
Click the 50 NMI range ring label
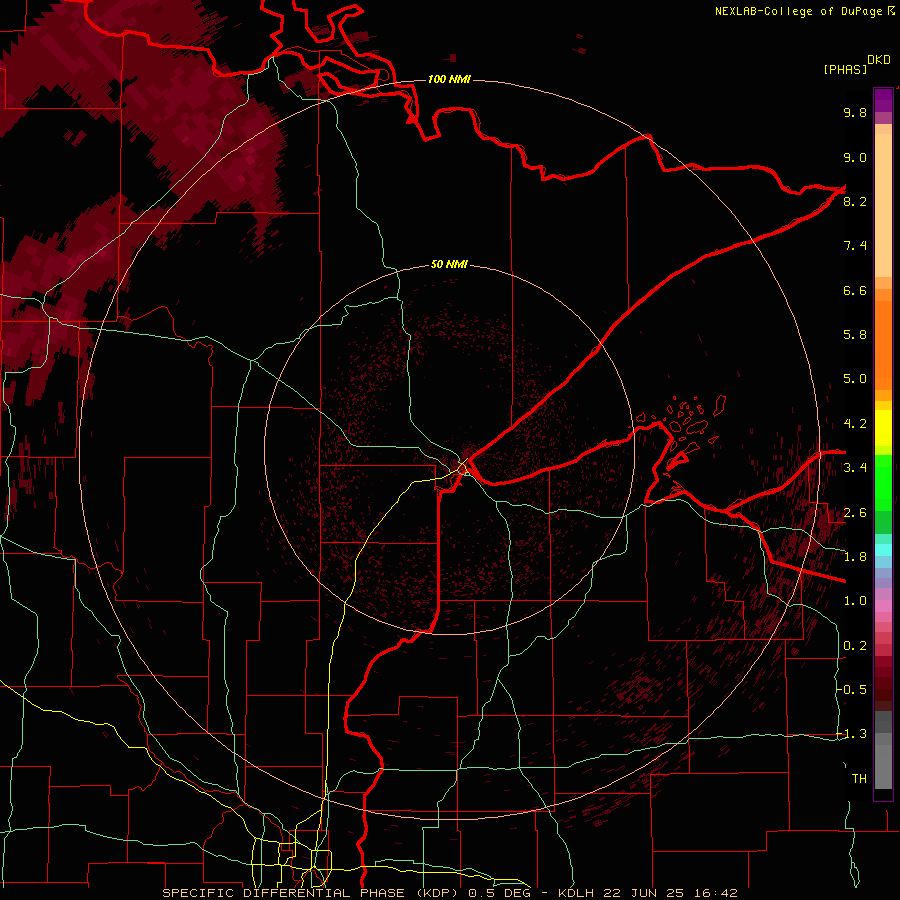point(449,265)
